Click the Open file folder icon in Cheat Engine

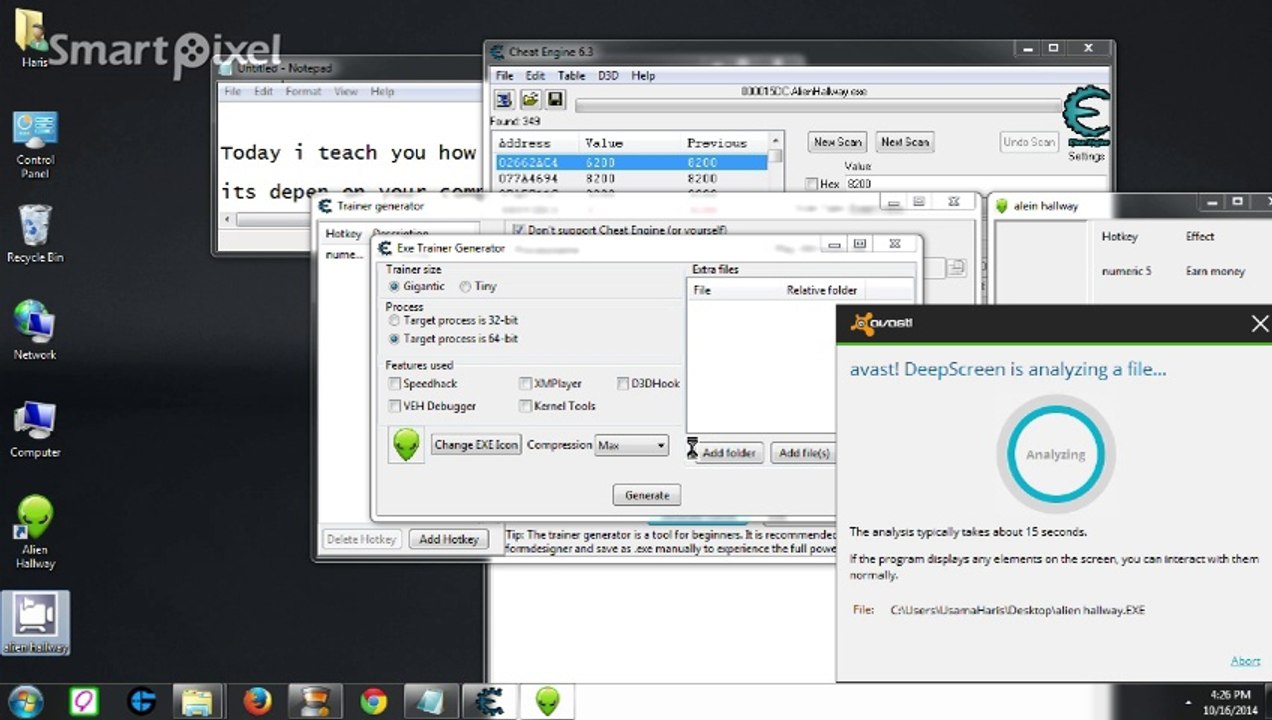pos(530,99)
